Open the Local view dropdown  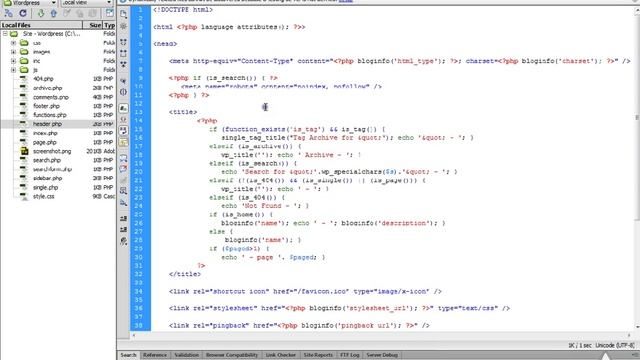tap(86, 3)
